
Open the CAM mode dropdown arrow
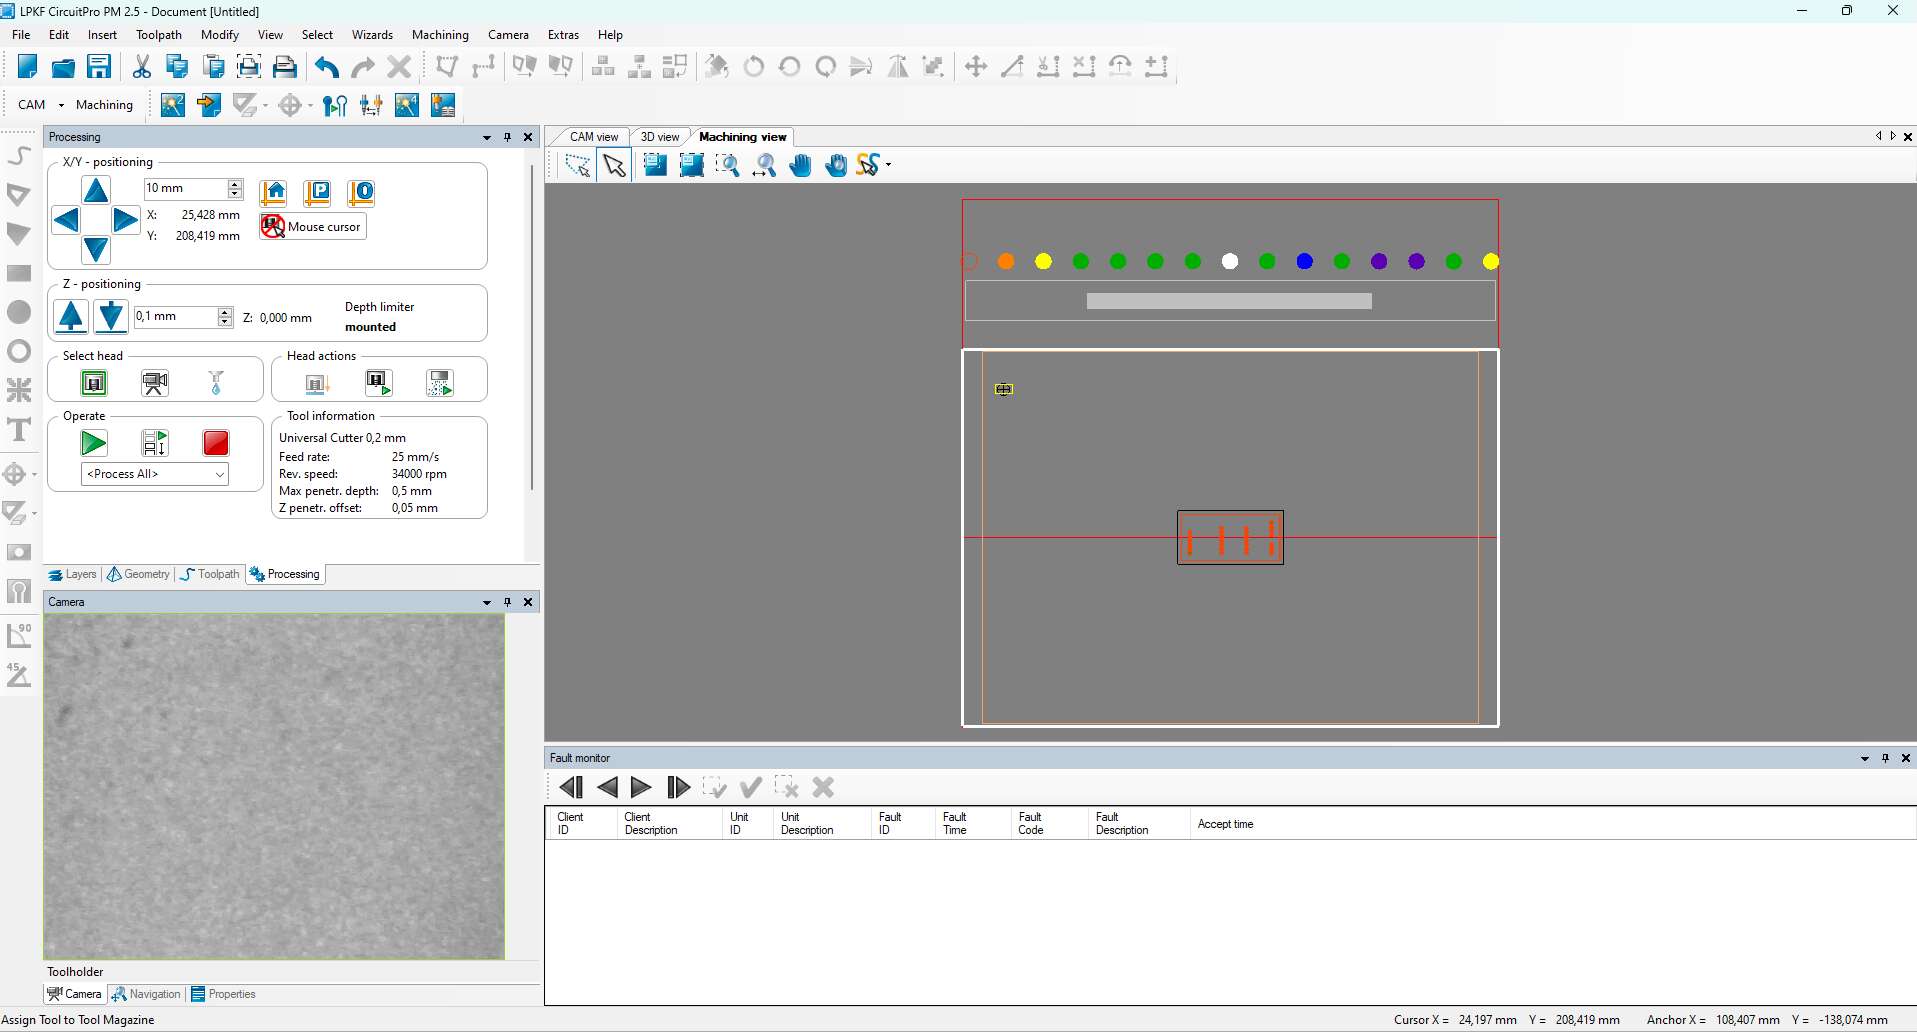[61, 105]
